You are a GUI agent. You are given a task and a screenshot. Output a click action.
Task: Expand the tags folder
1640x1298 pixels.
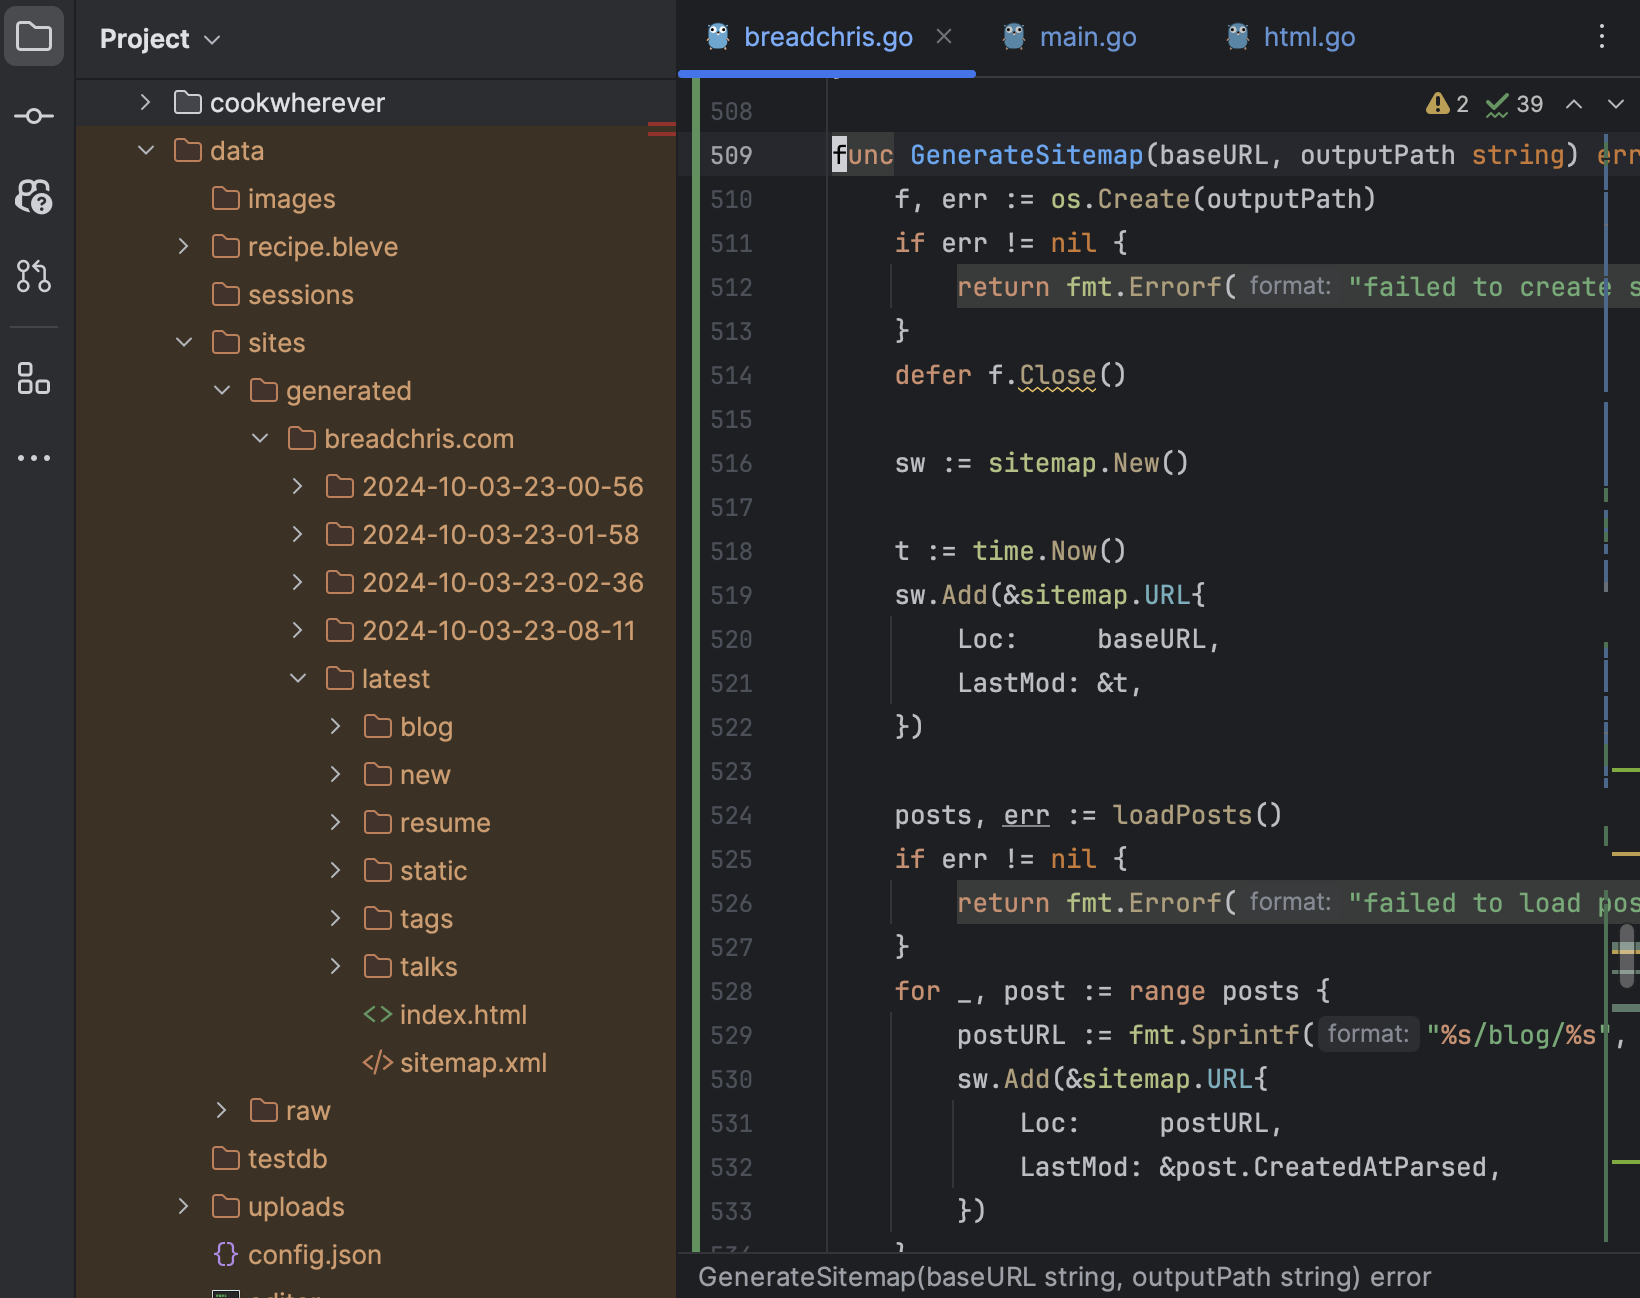(x=336, y=919)
